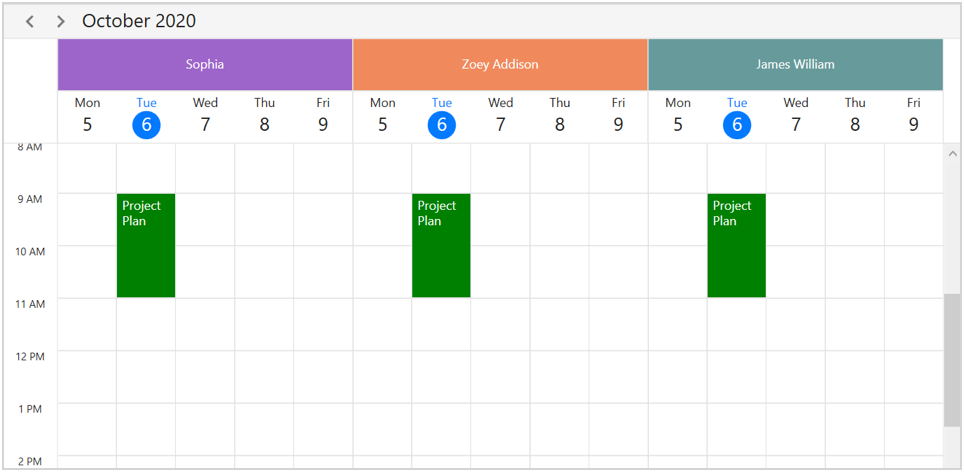Click Tuesday 6 under James William
964x472 pixels.
coord(737,124)
